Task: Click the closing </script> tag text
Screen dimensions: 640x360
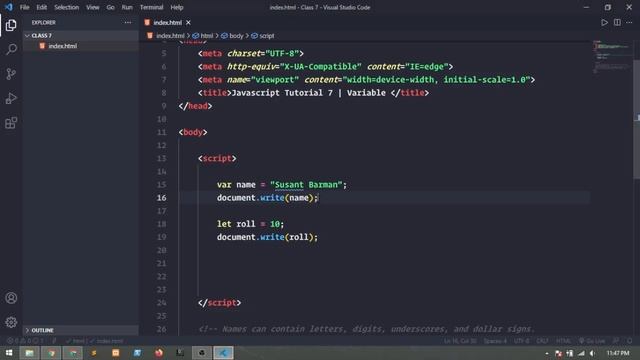Action: [x=219, y=302]
